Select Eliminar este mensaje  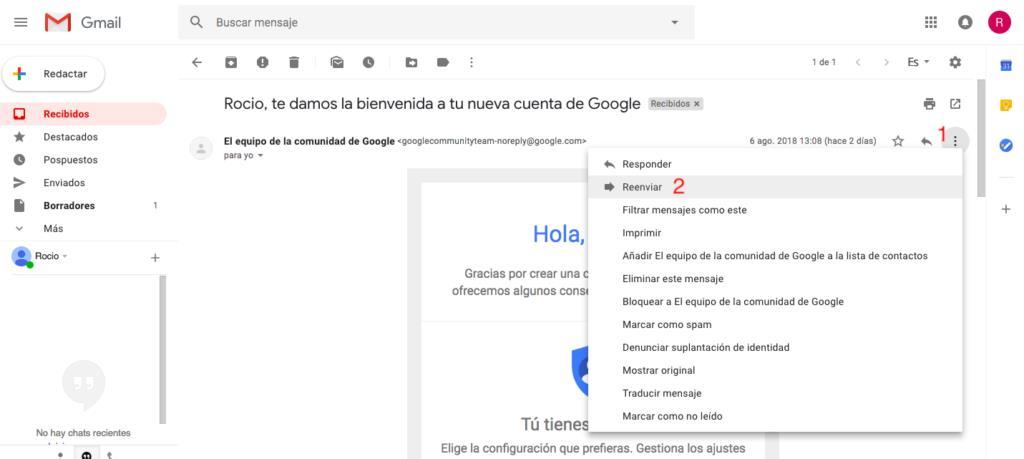pyautogui.click(x=775, y=279)
